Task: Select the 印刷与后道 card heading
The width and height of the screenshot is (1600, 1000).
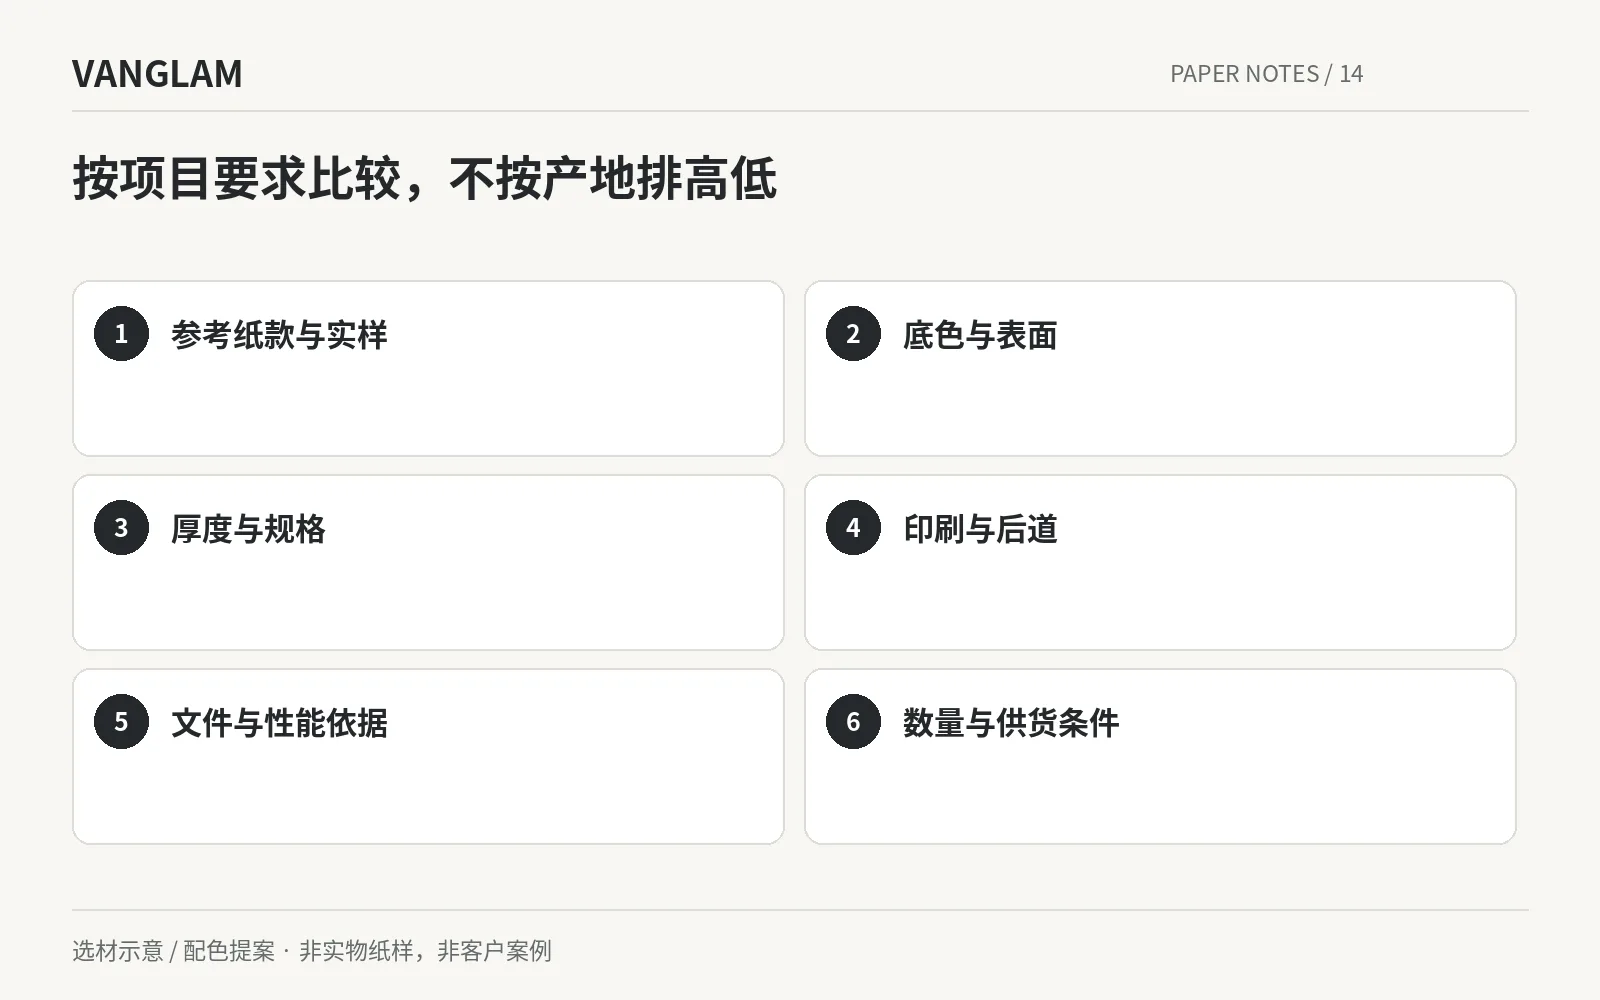Action: click(980, 529)
